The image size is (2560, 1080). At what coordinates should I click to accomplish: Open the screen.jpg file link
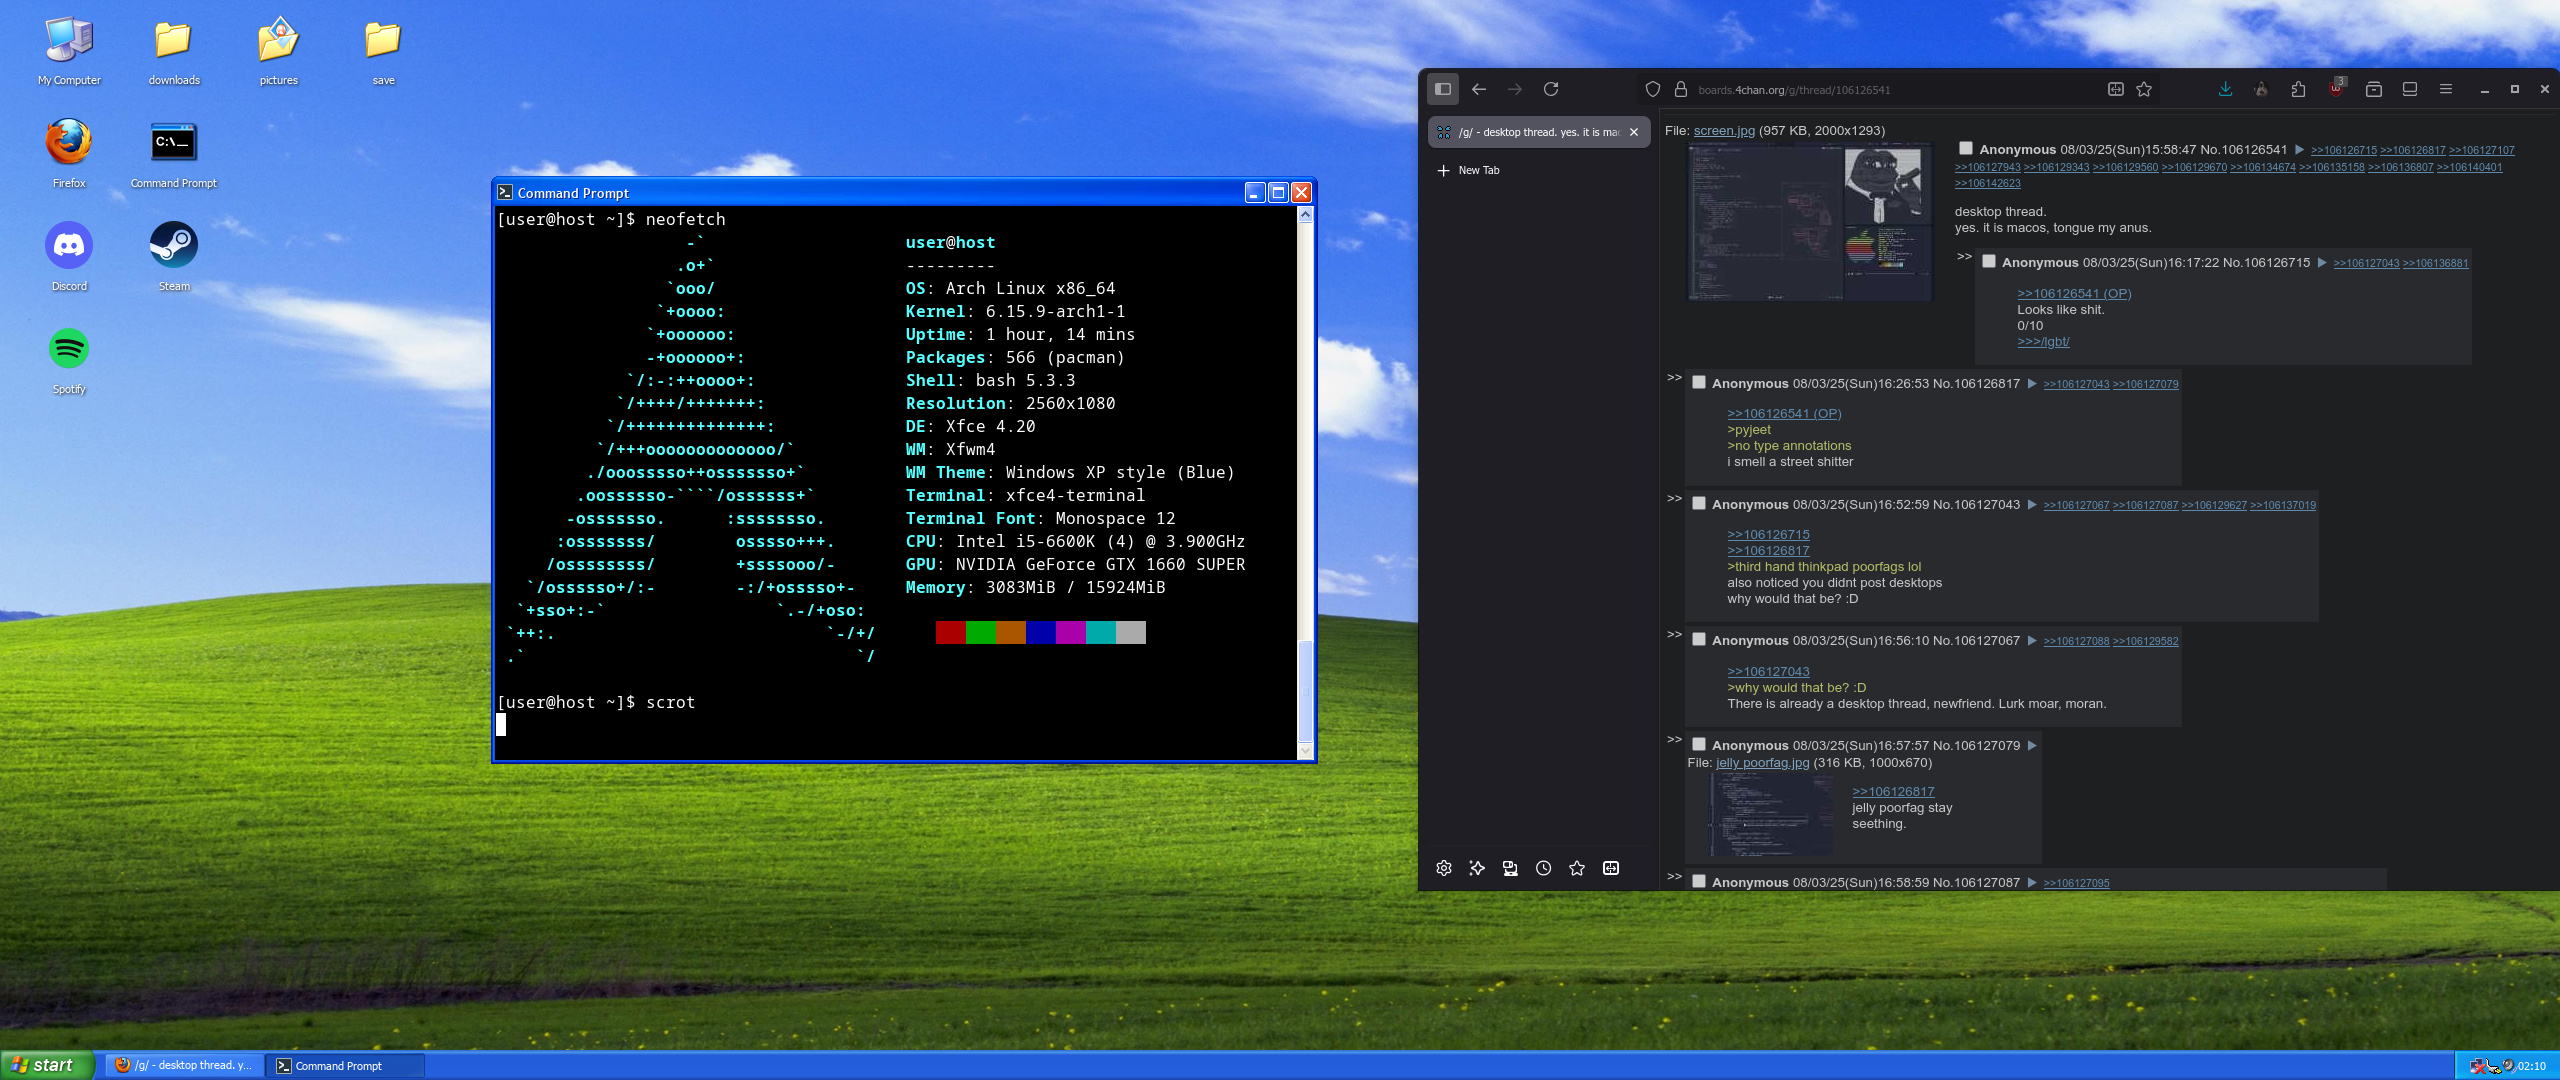coord(1724,131)
